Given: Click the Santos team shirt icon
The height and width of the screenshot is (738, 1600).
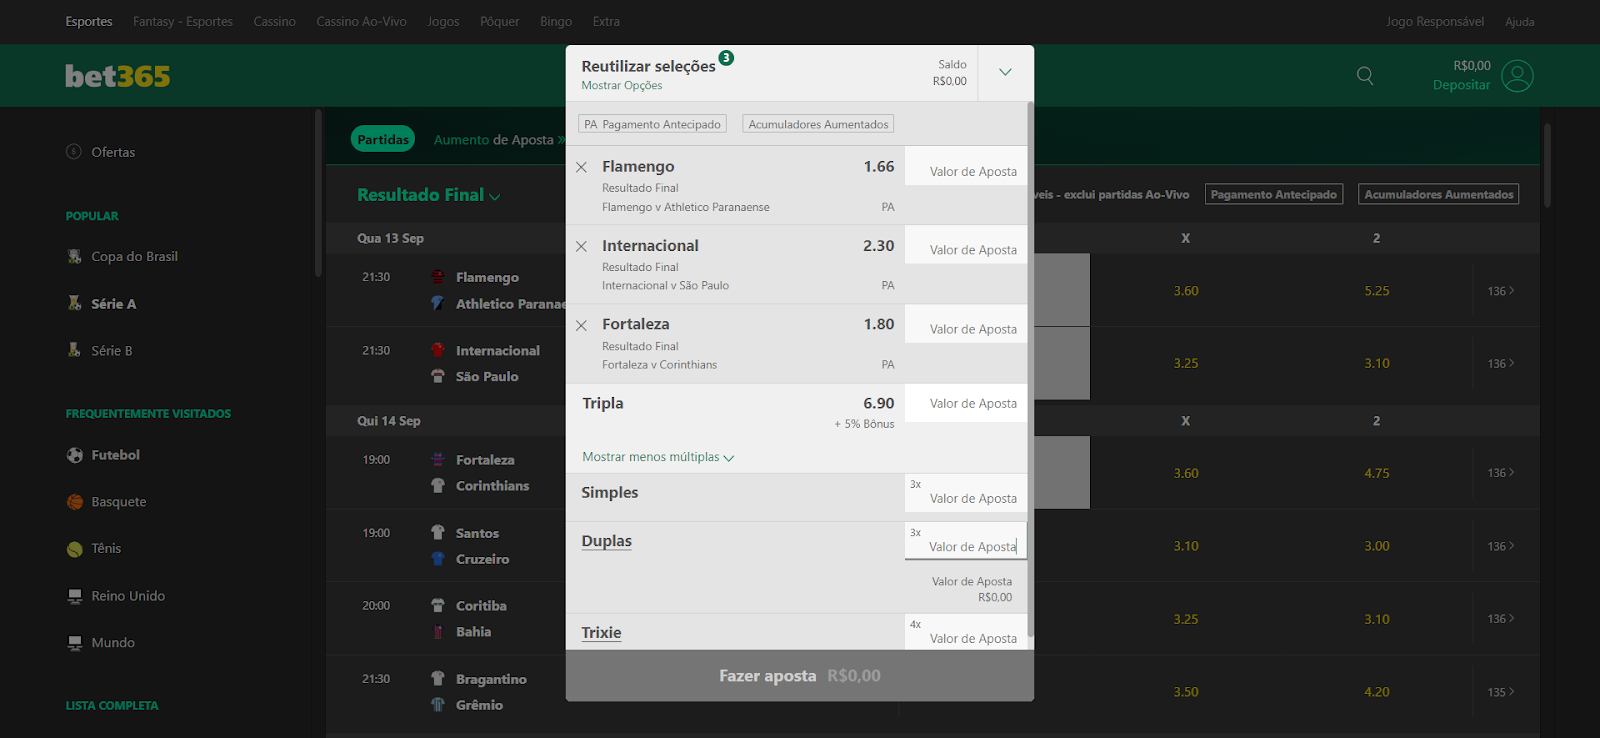Looking at the screenshot, I should pyautogui.click(x=437, y=533).
